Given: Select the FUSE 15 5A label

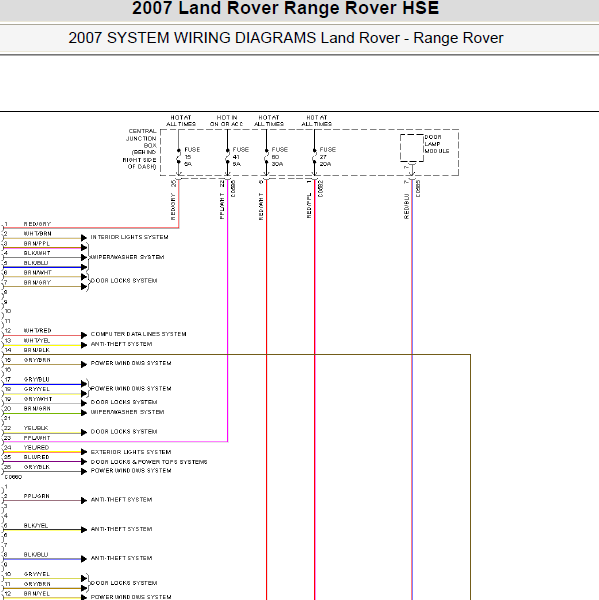Looking at the screenshot, I should point(192,157).
